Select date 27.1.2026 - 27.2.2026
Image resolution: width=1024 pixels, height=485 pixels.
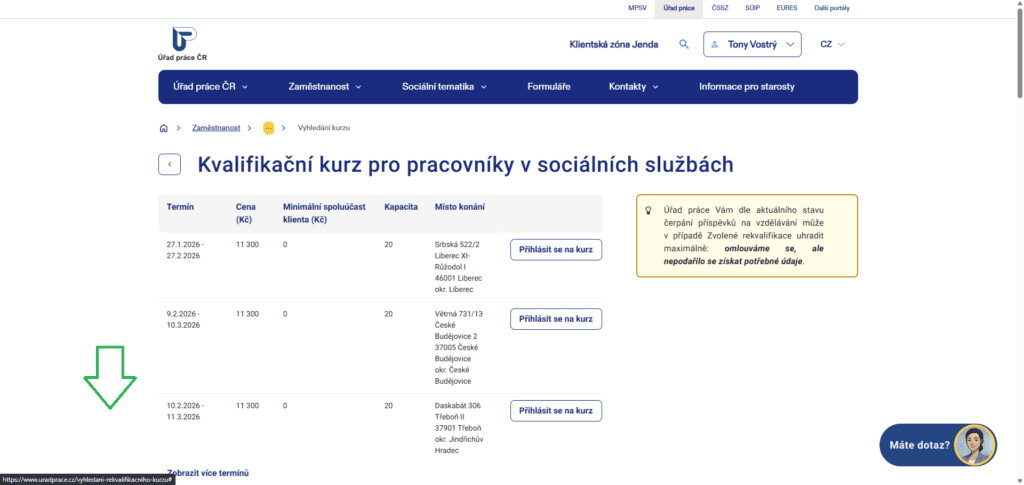185,250
